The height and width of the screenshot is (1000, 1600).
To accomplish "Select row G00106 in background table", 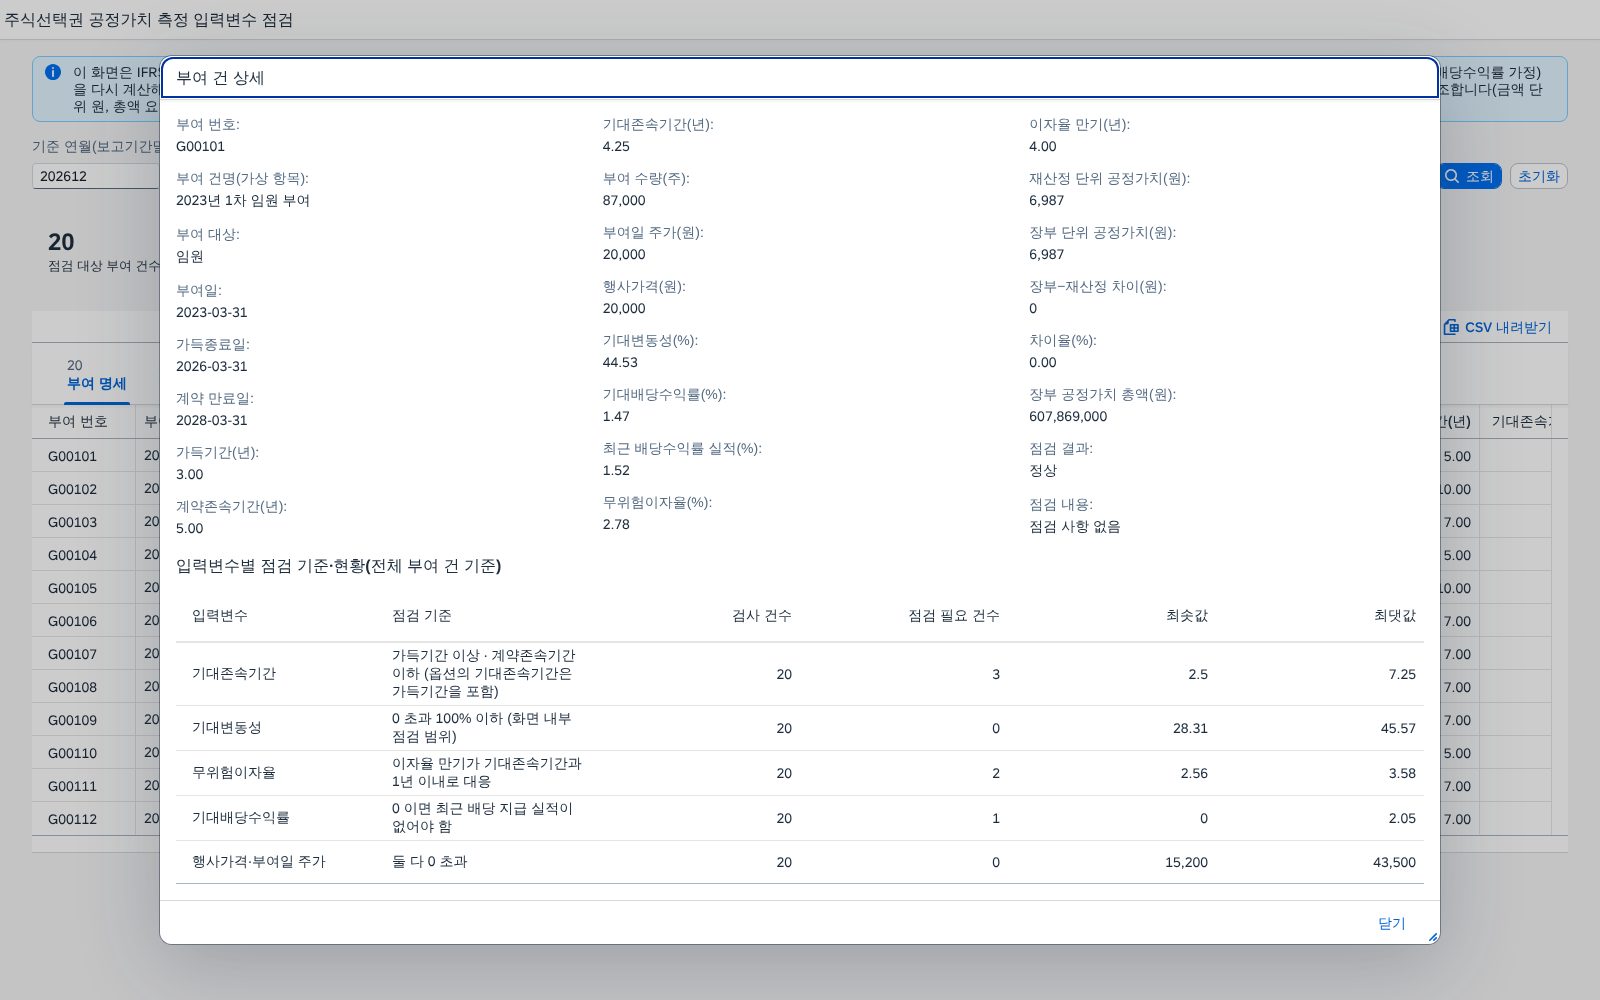I will click(72, 621).
